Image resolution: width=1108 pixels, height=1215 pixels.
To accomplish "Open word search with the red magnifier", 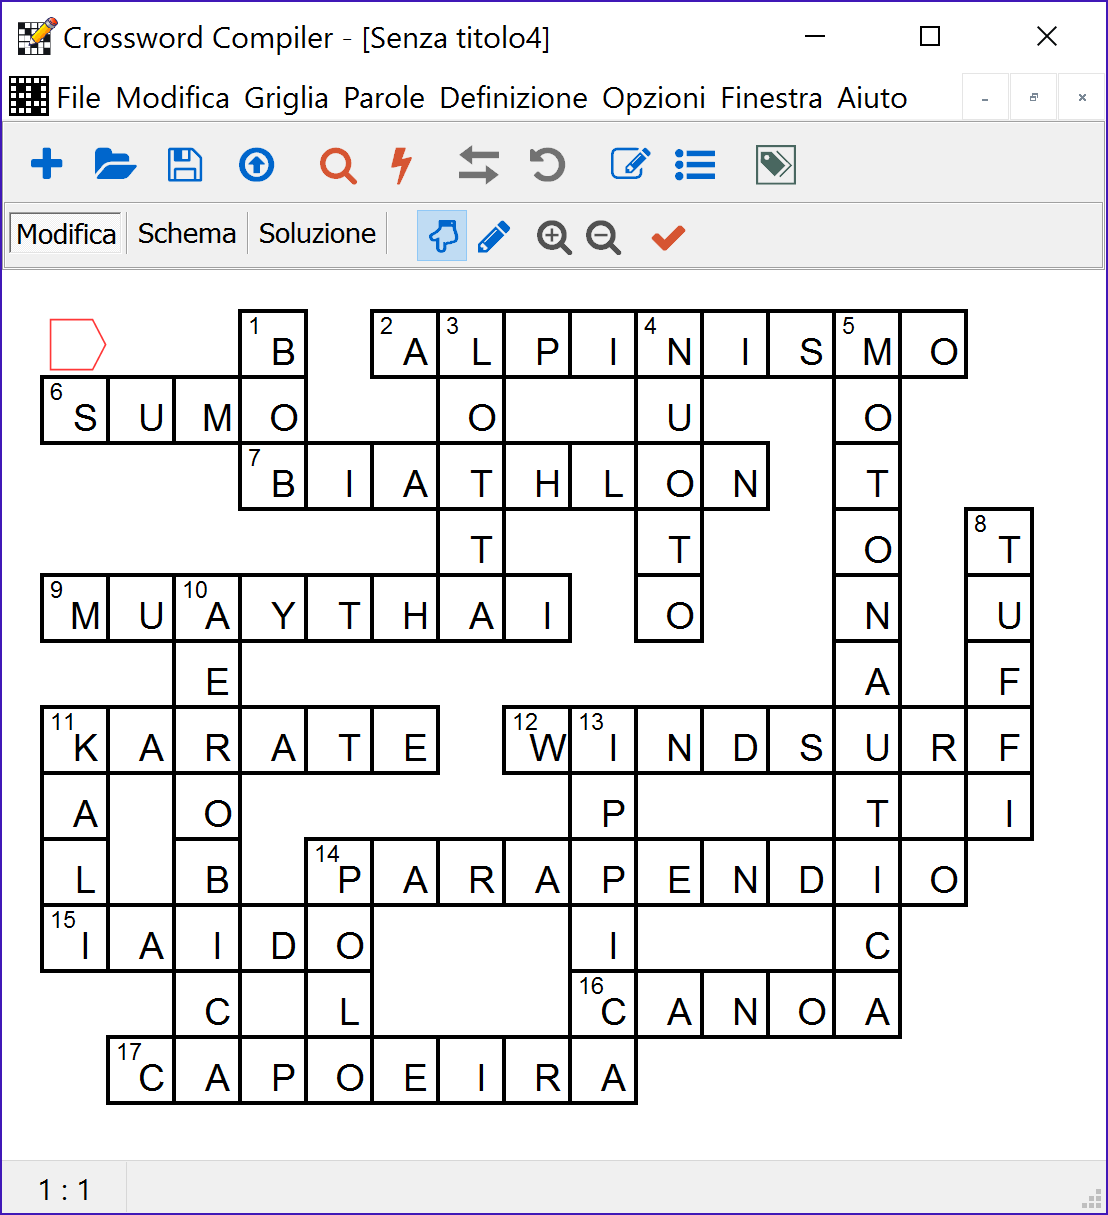I will (x=338, y=164).
